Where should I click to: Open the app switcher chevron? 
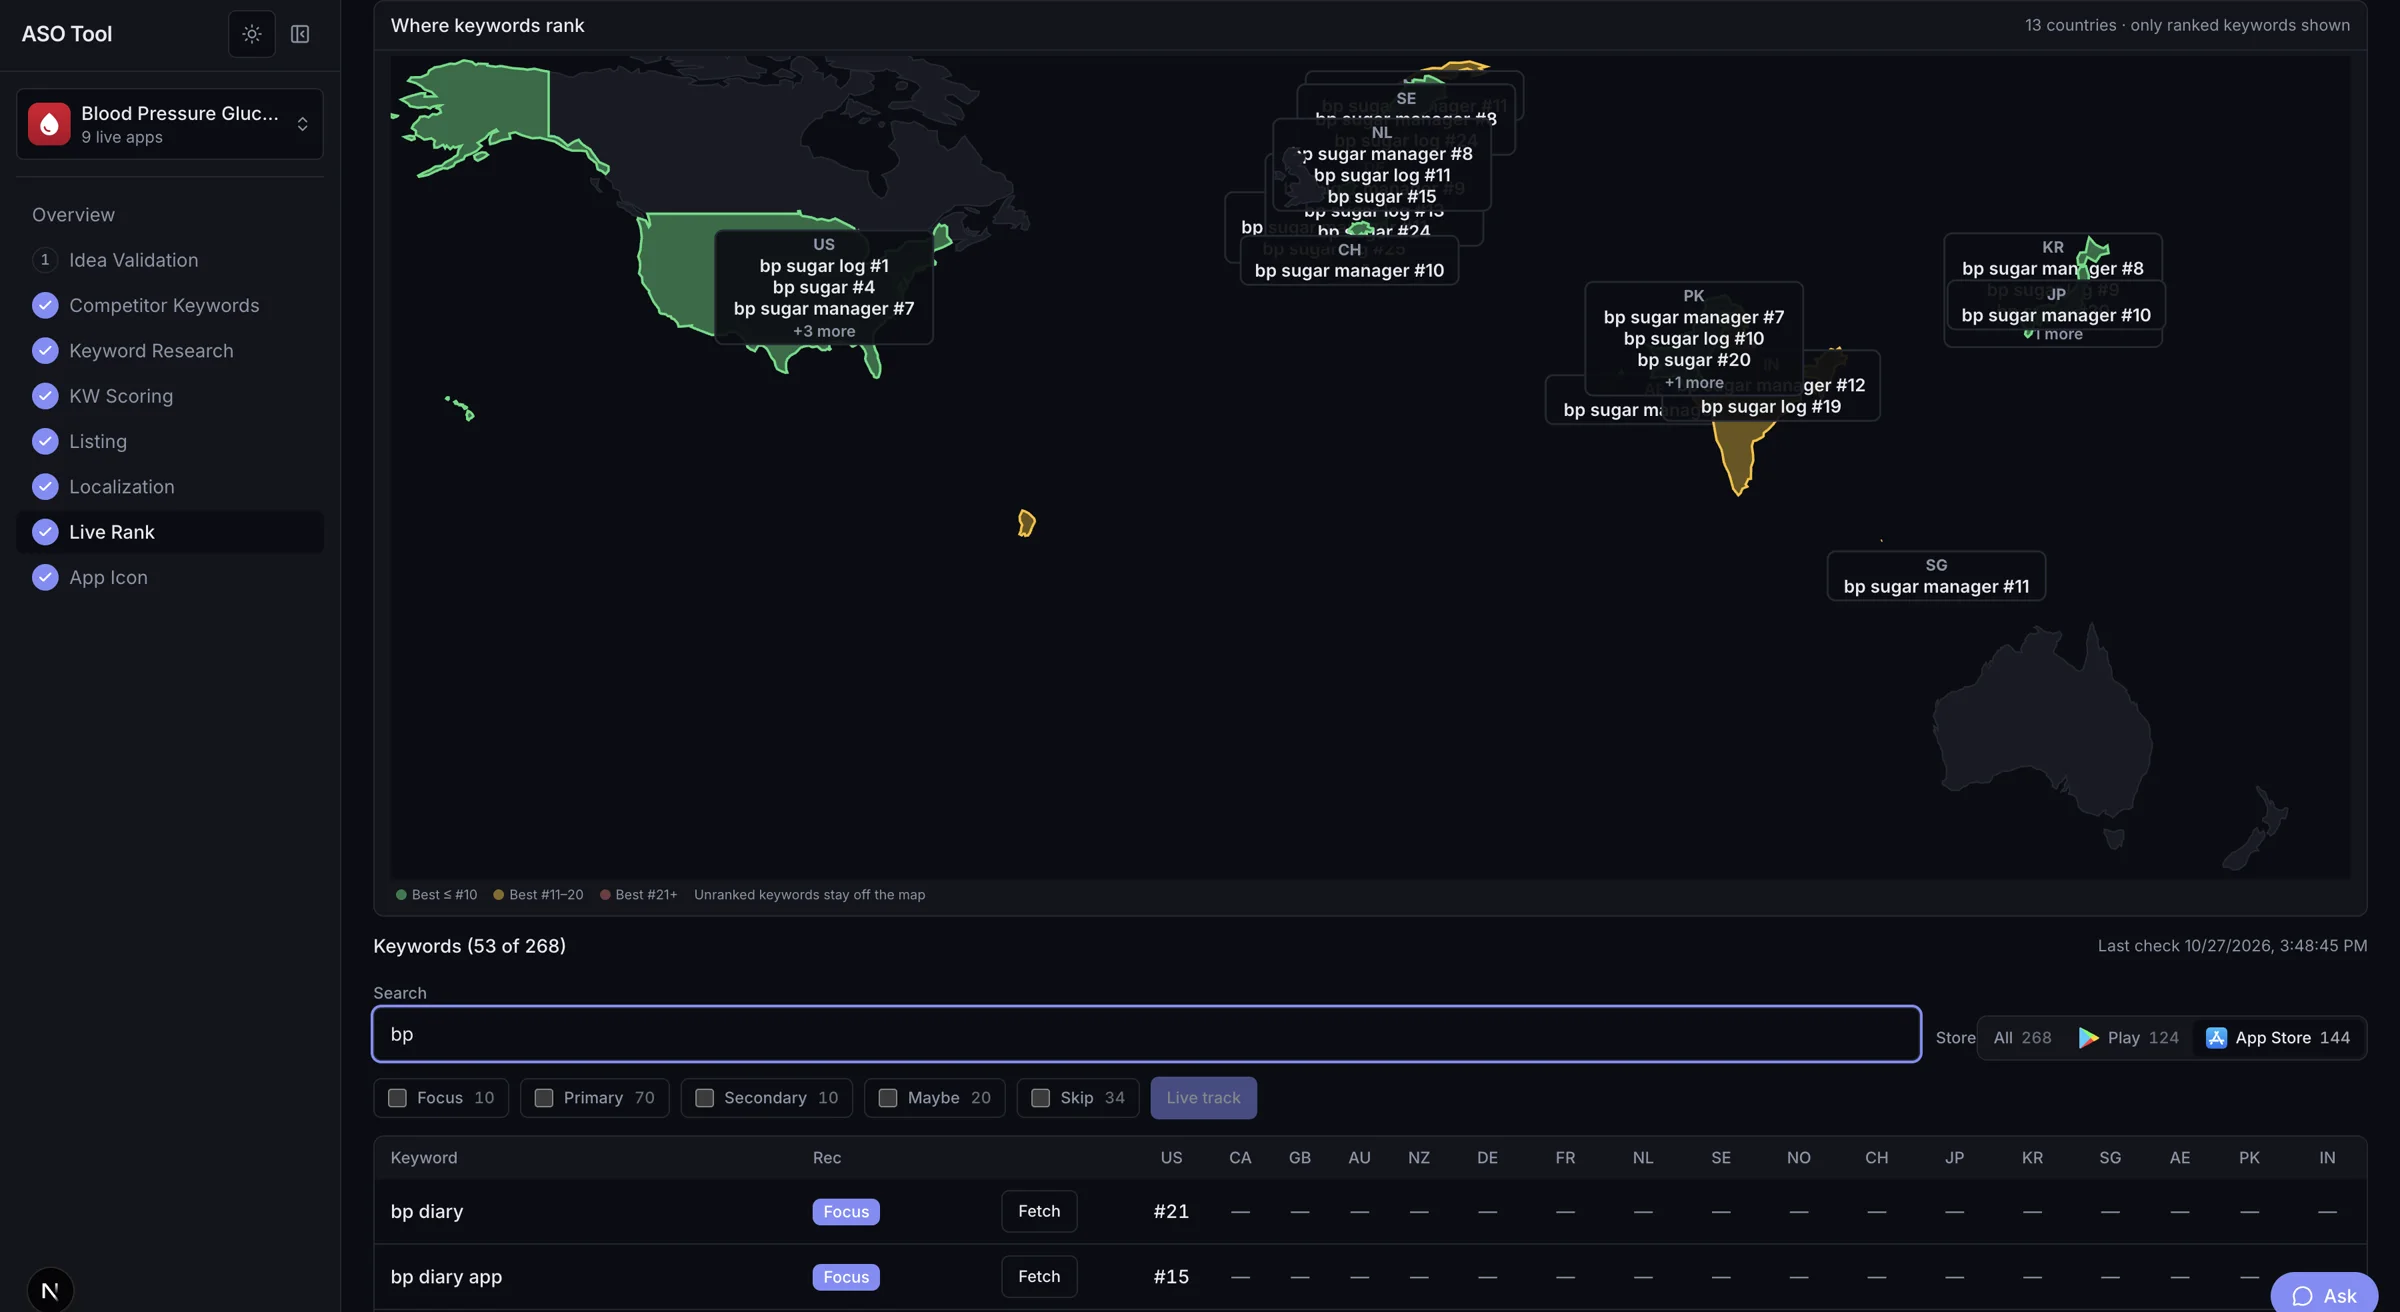[x=302, y=124]
